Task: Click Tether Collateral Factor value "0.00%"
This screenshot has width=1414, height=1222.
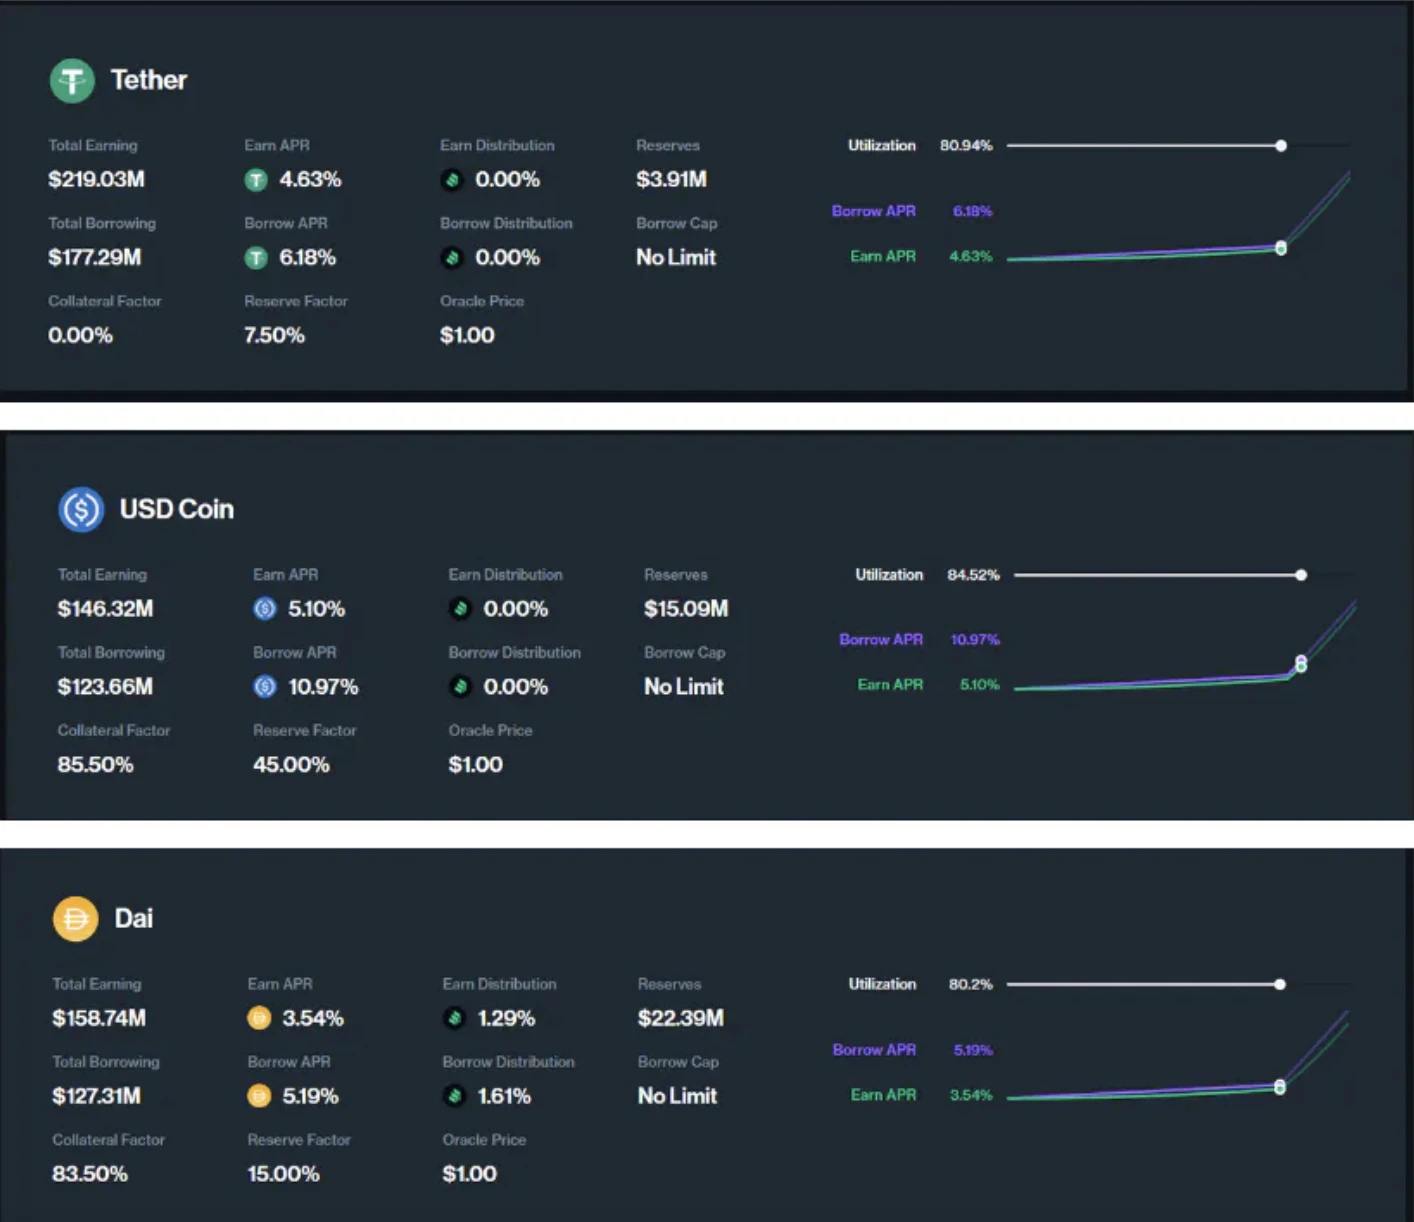Action: click(x=81, y=336)
